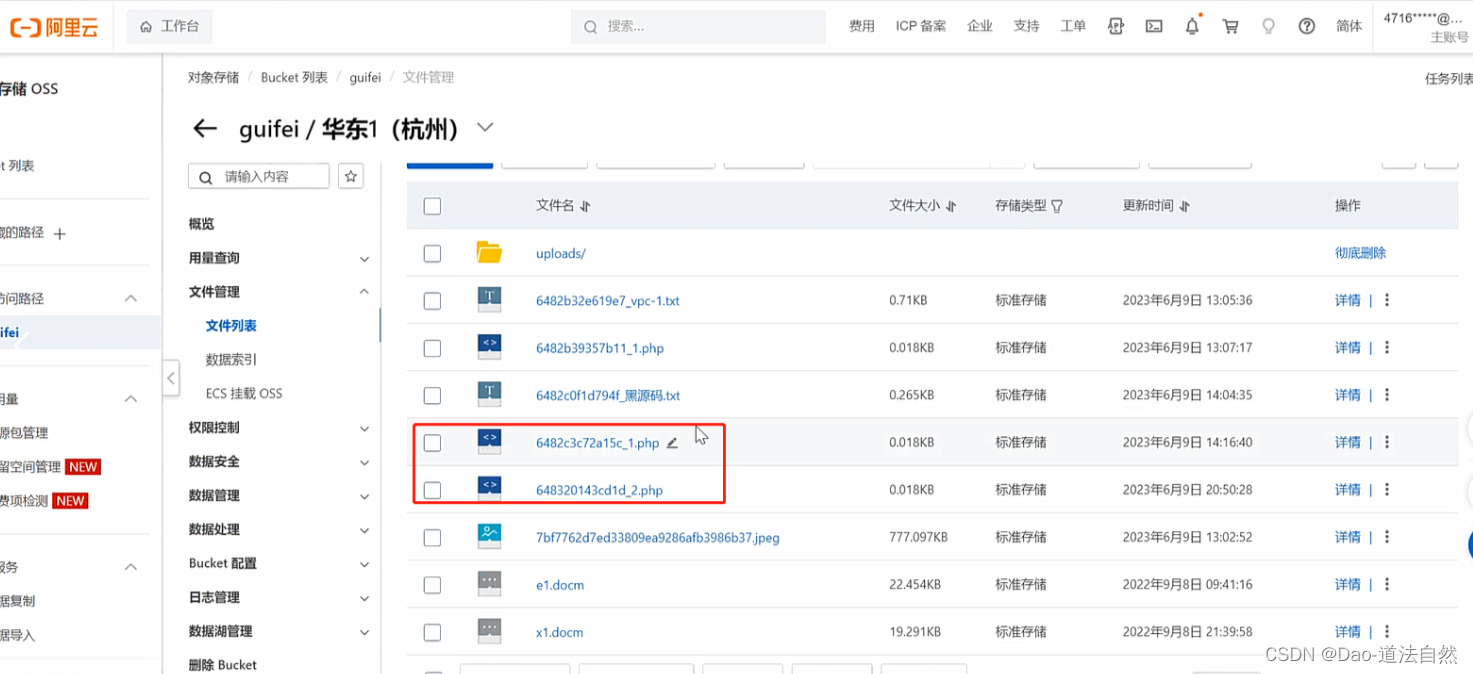Click 费用 in the top navigation
Viewport: 1473px width, 674px height.
861,26
